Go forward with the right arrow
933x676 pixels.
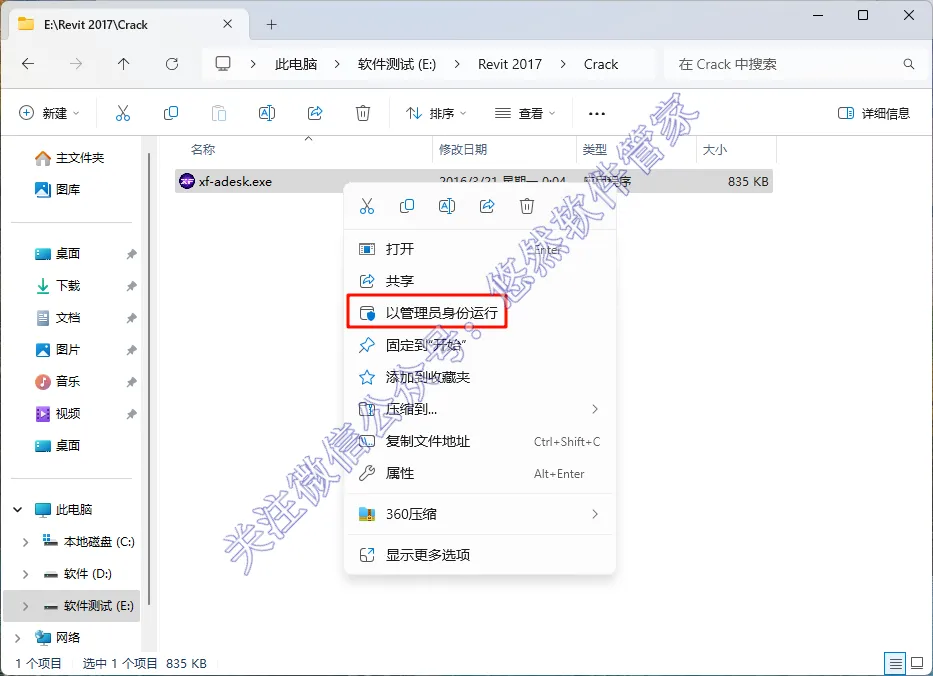[76, 64]
